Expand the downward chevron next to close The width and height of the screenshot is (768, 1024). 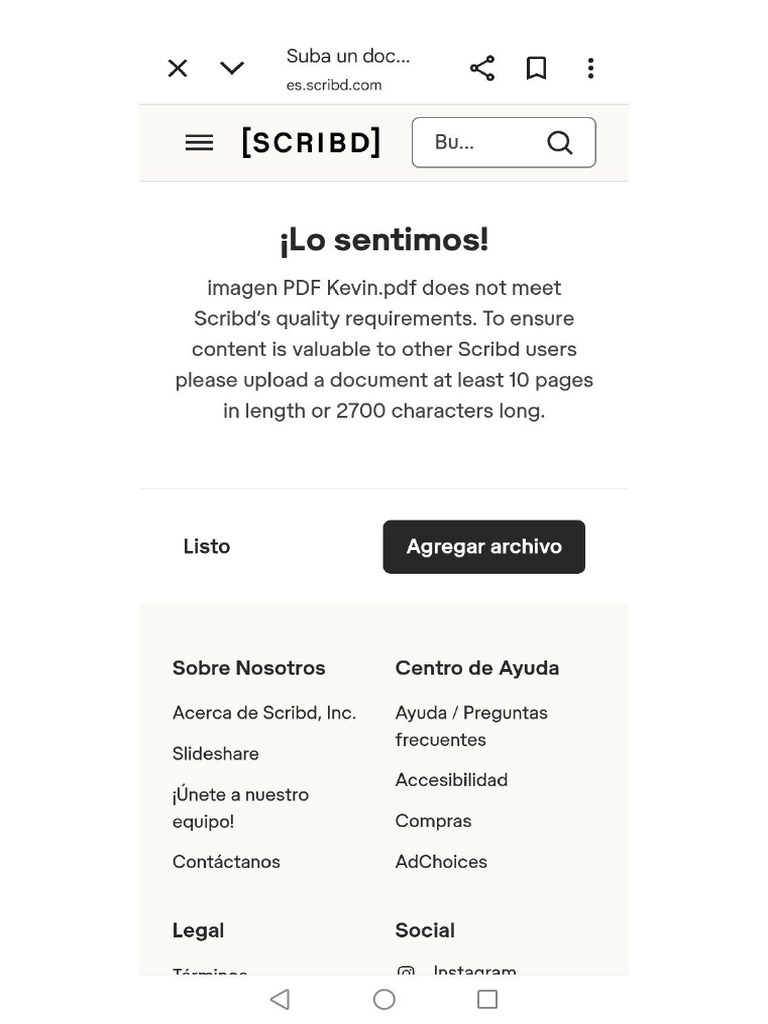[232, 68]
